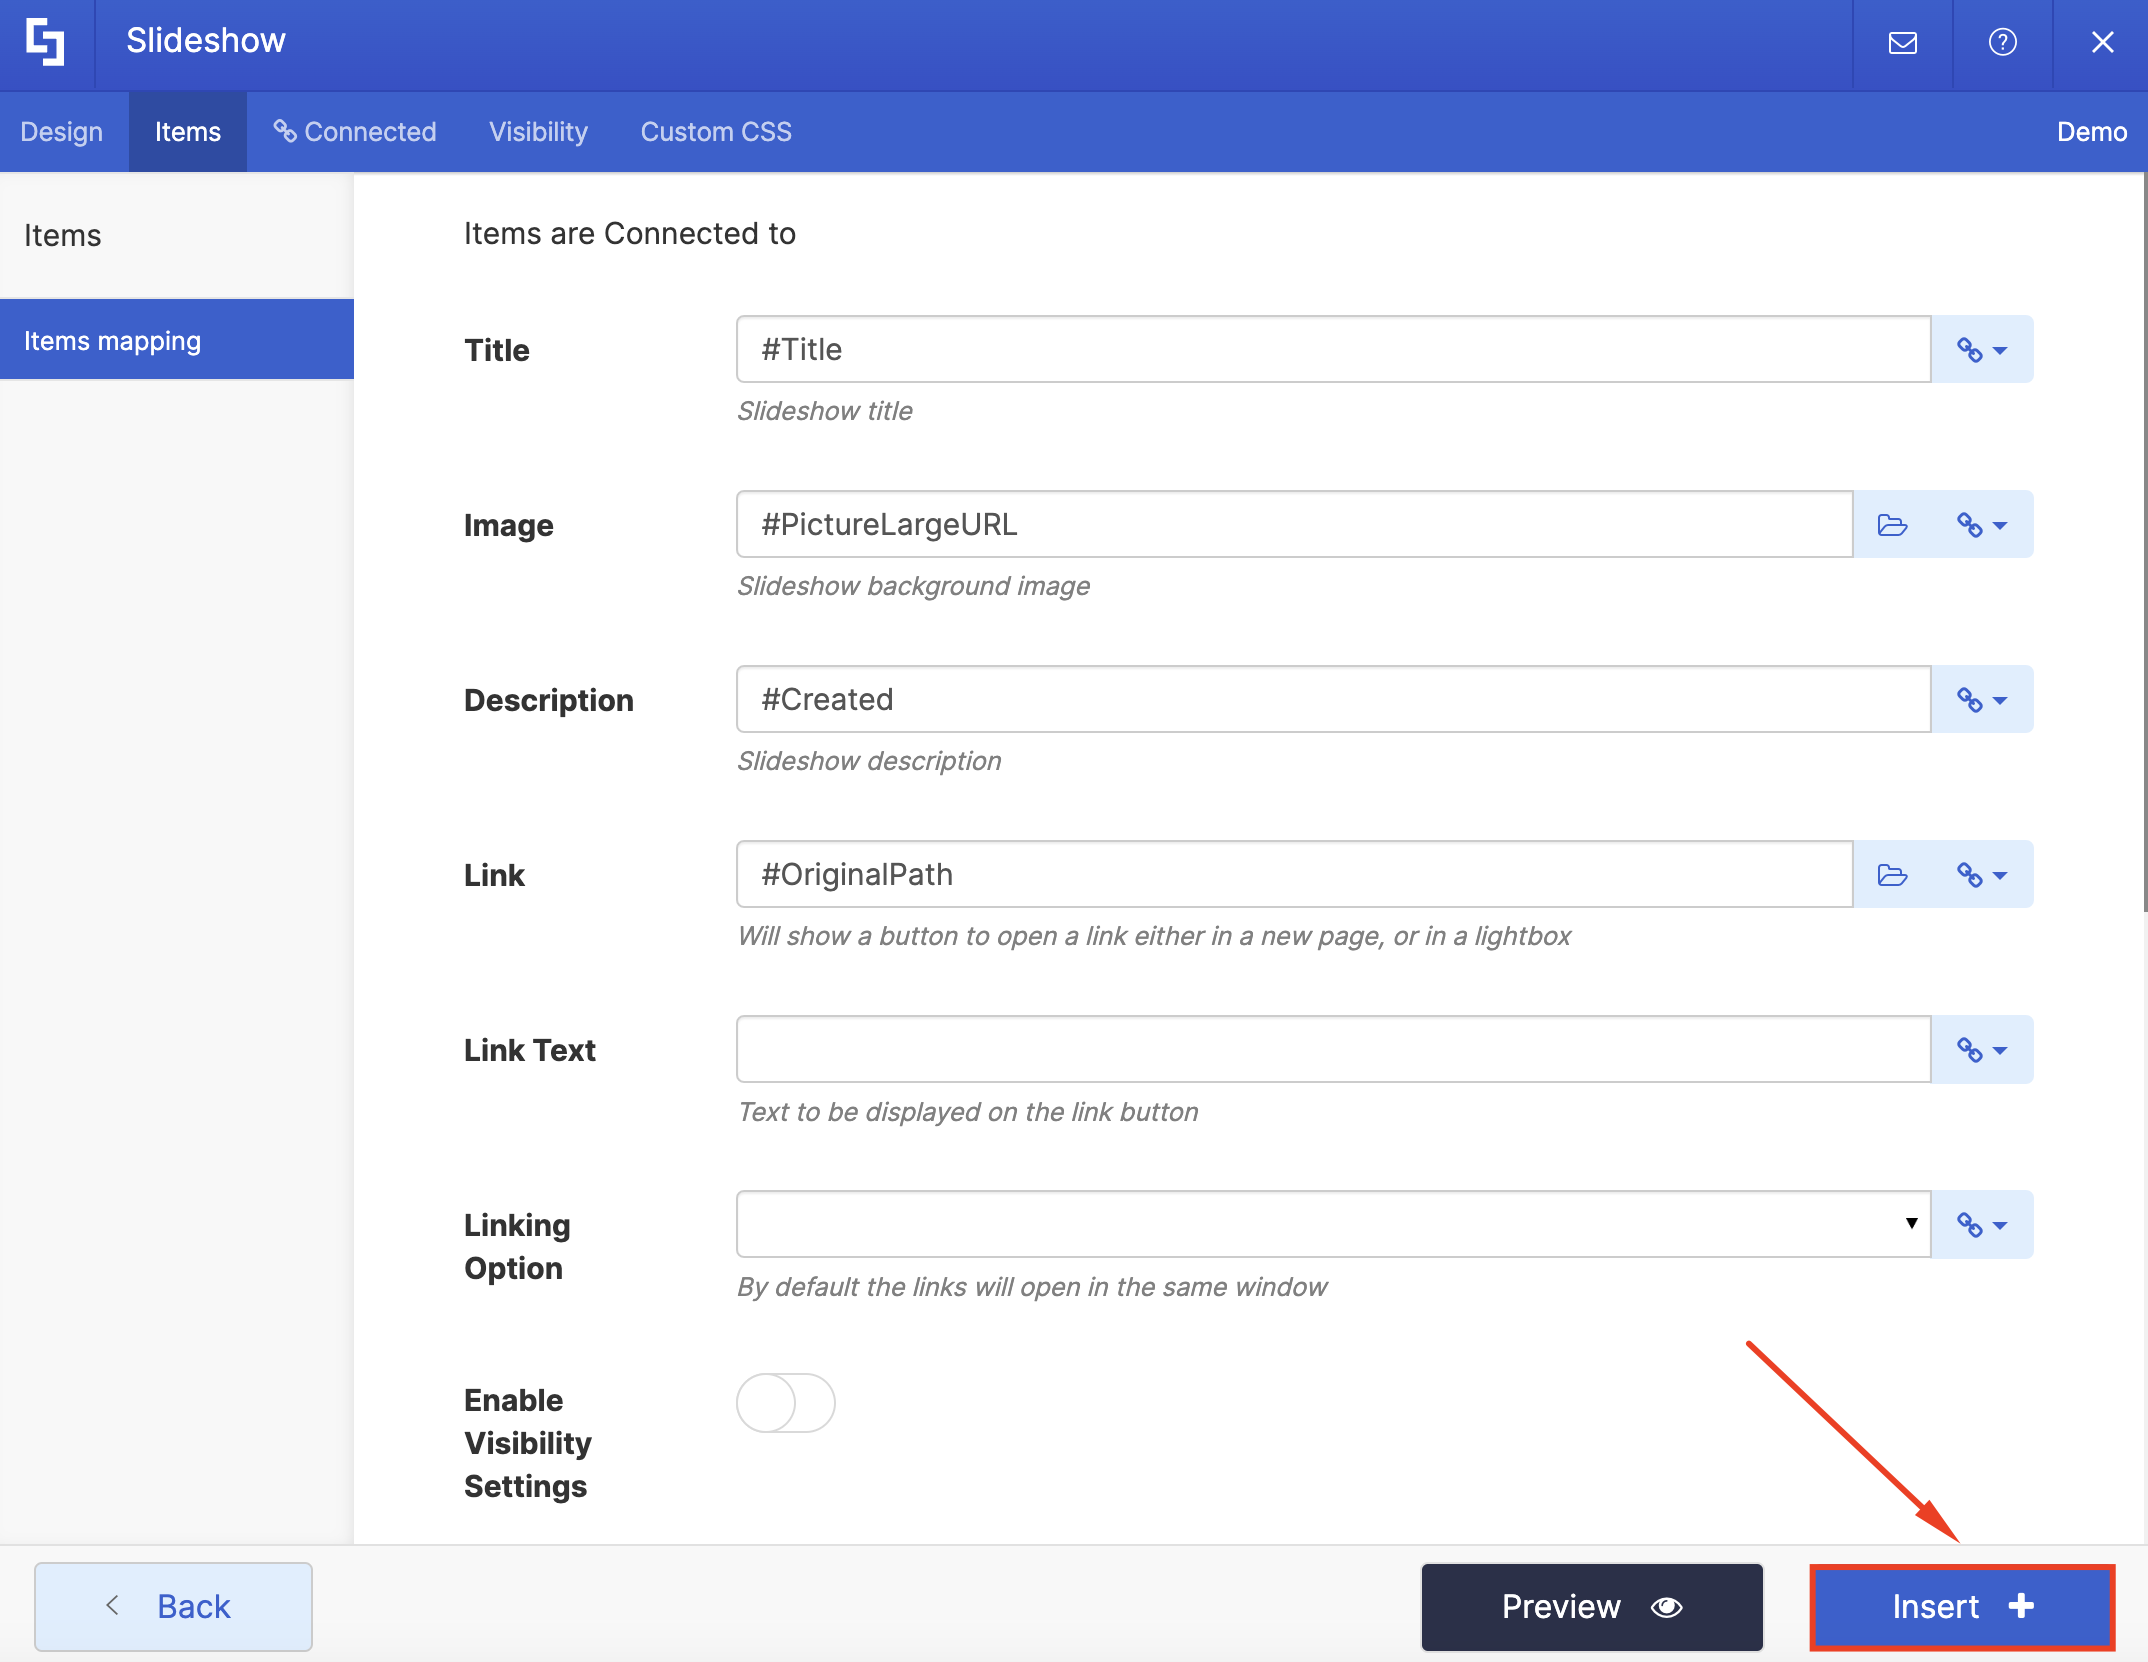Screen dimensions: 2148x1662
Task: Open the help question mark icon
Action: [2002, 43]
